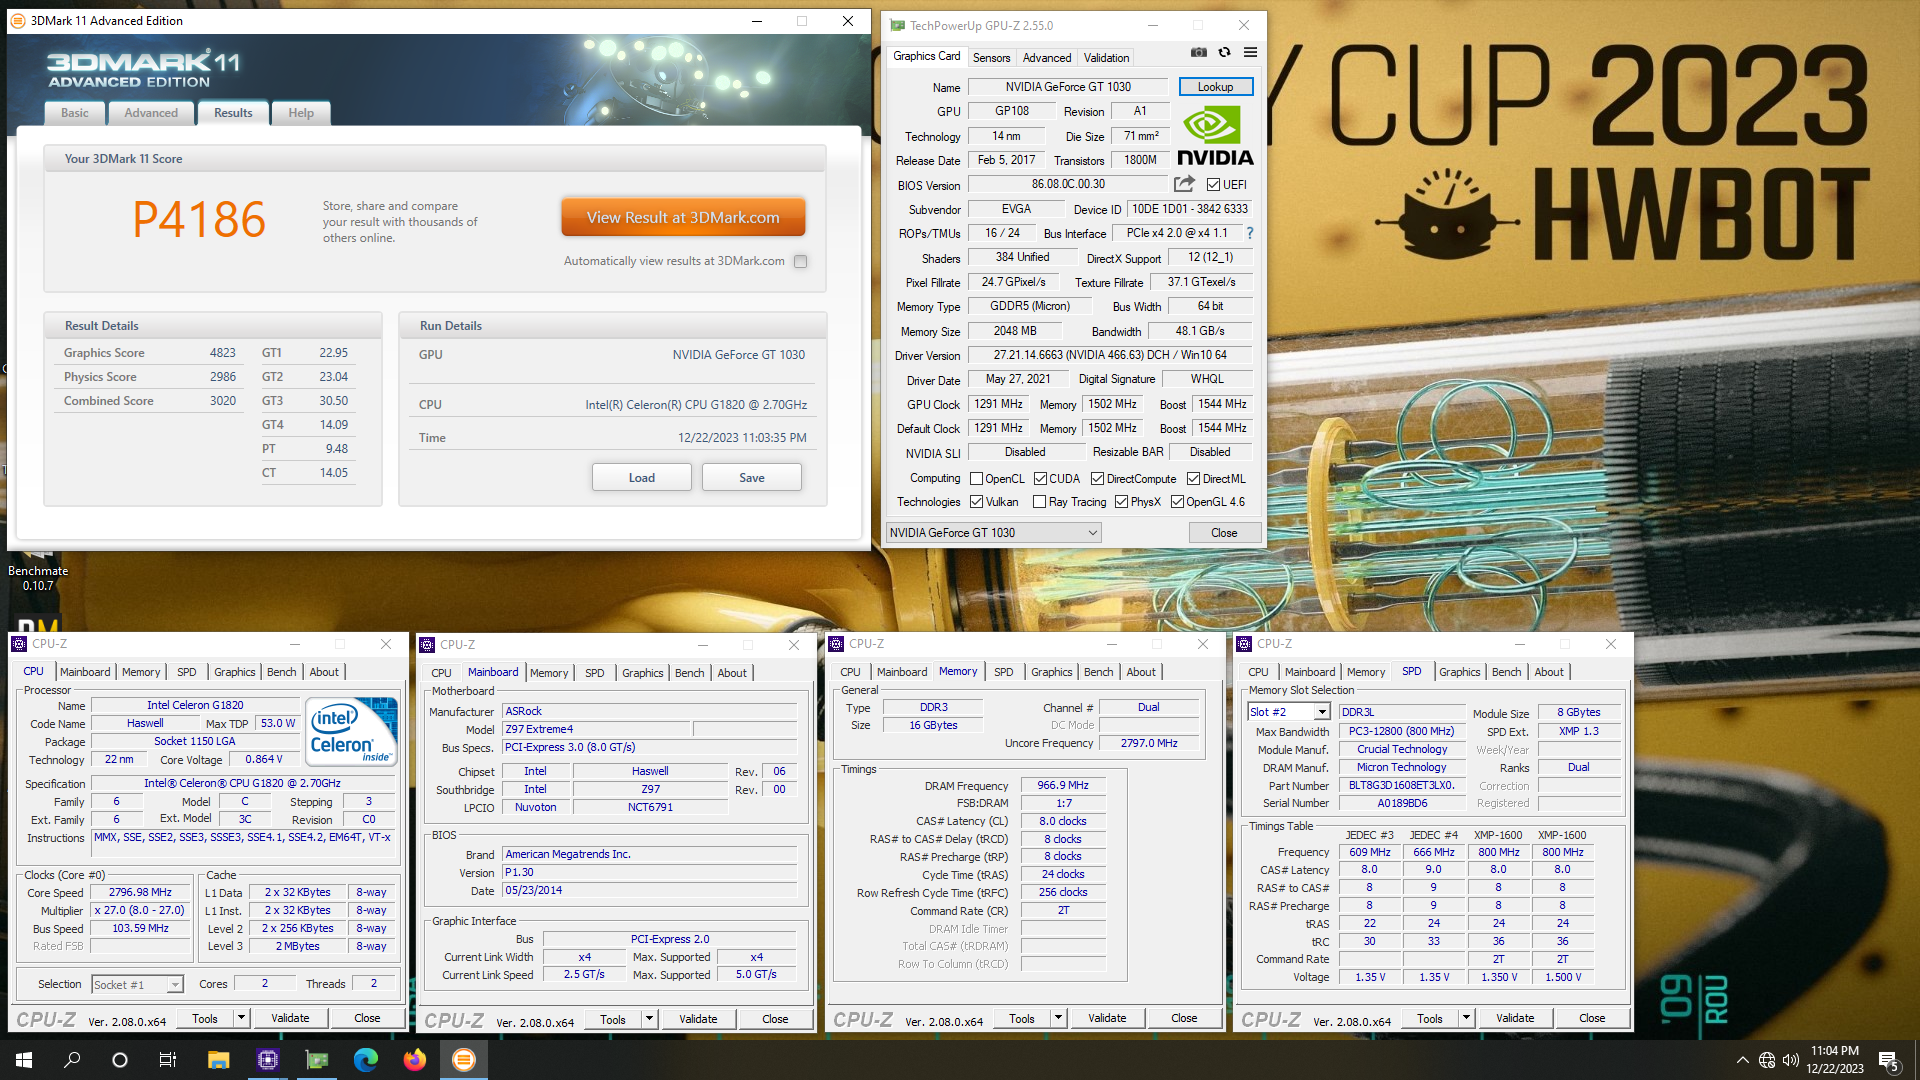Viewport: 1920px width, 1080px height.
Task: Toggle UEFI checkbox in GPU-Z
Action: pos(1213,185)
